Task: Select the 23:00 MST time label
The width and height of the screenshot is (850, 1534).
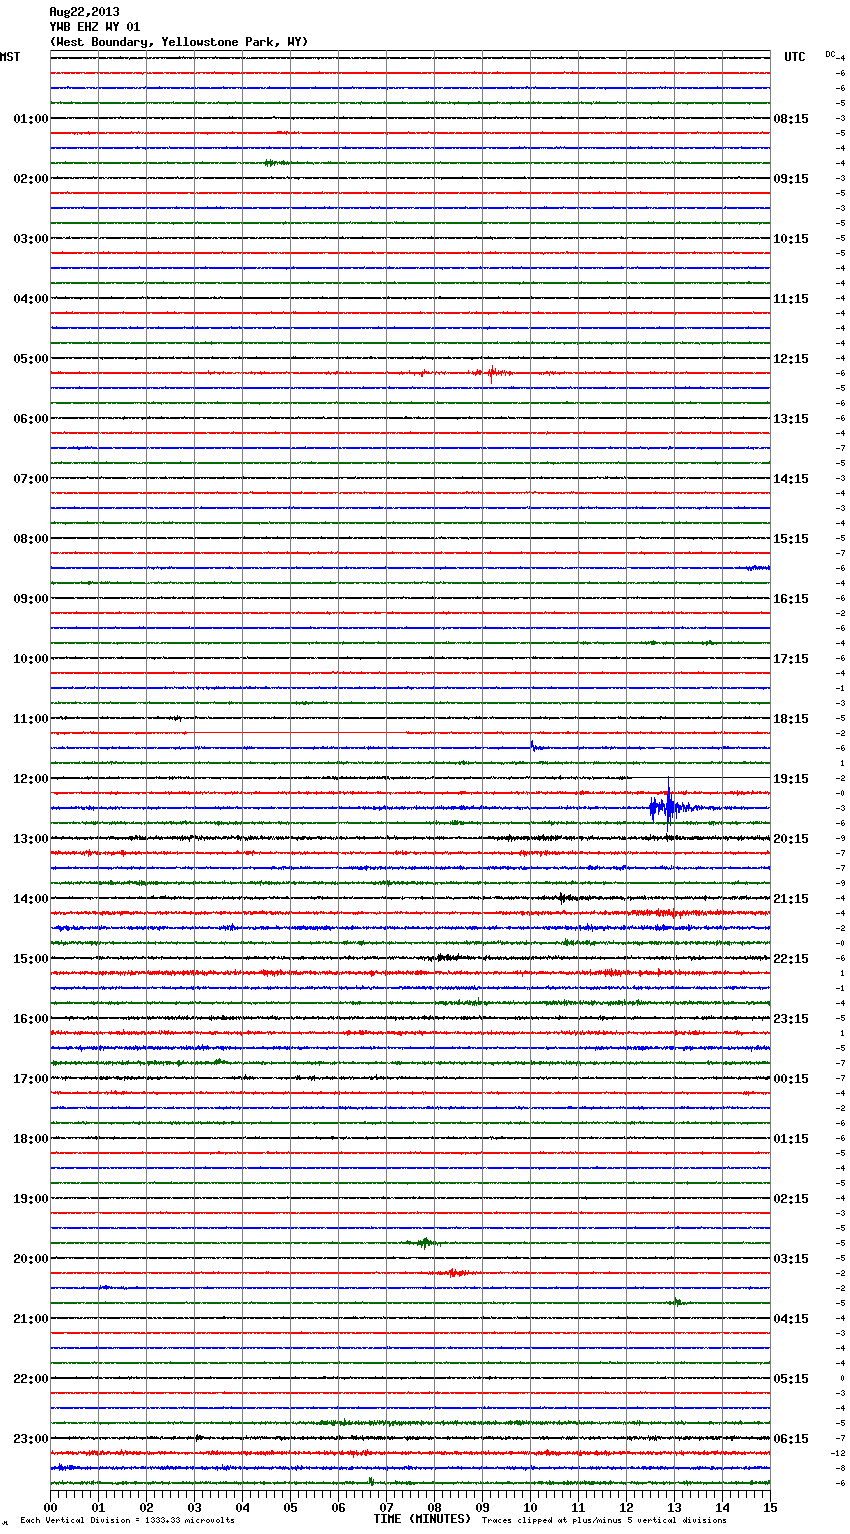Action: (x=30, y=1438)
